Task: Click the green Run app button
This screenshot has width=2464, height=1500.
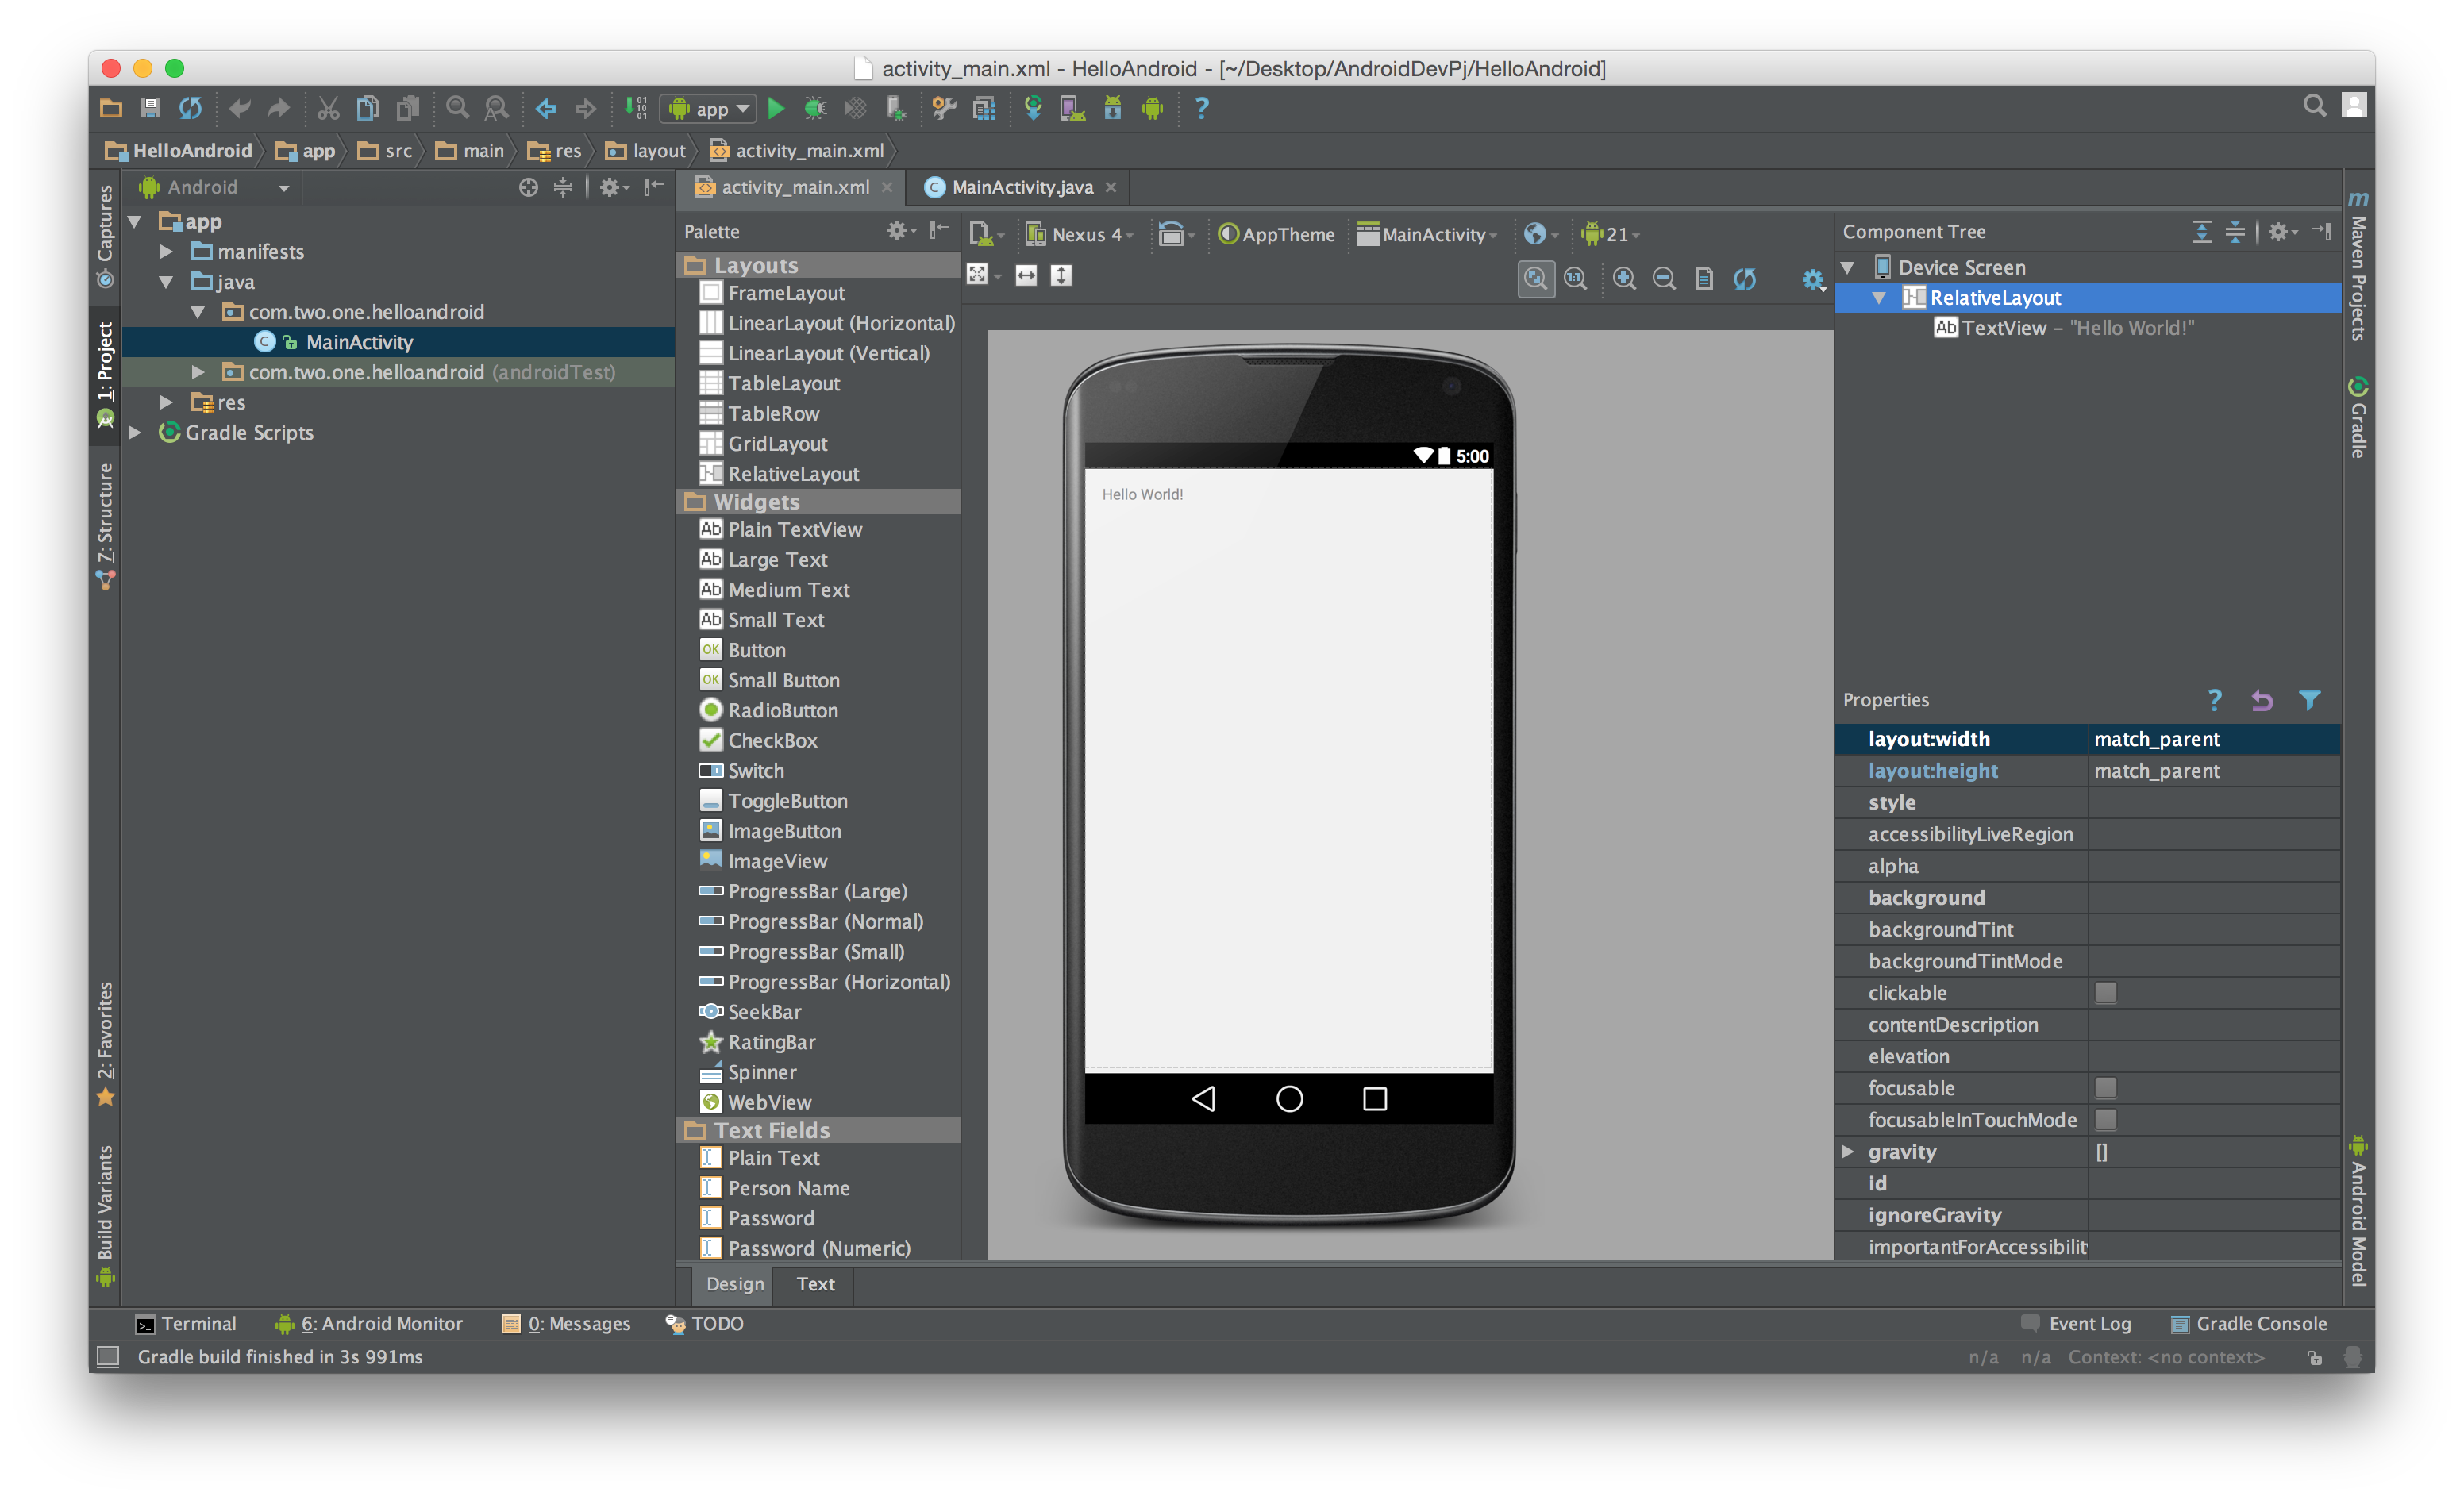Action: point(776,108)
